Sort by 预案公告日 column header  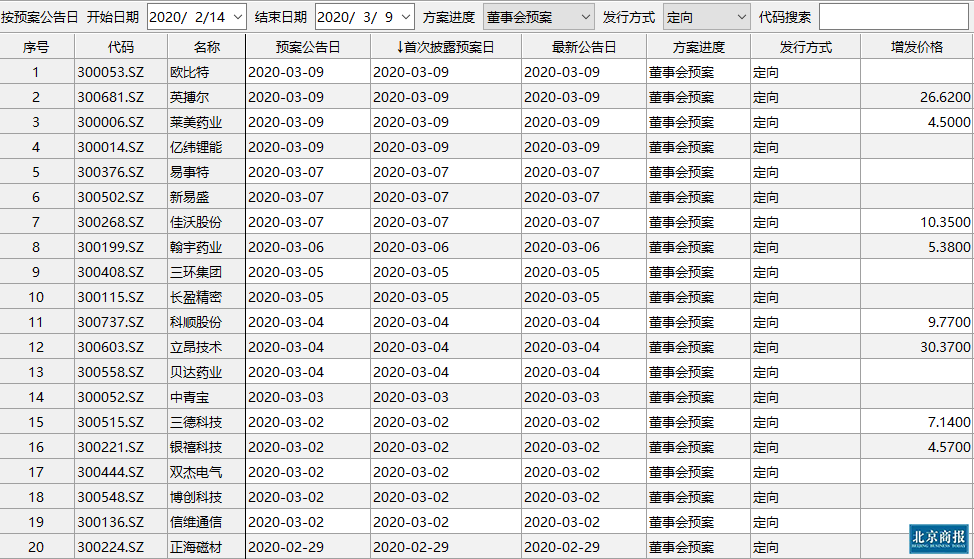(308, 47)
